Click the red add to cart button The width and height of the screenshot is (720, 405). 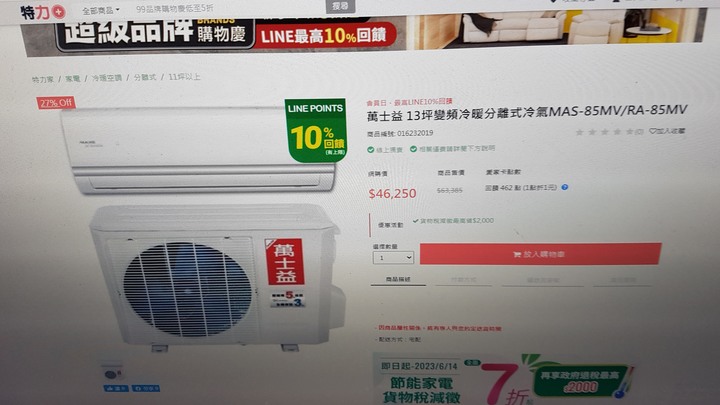(540, 254)
